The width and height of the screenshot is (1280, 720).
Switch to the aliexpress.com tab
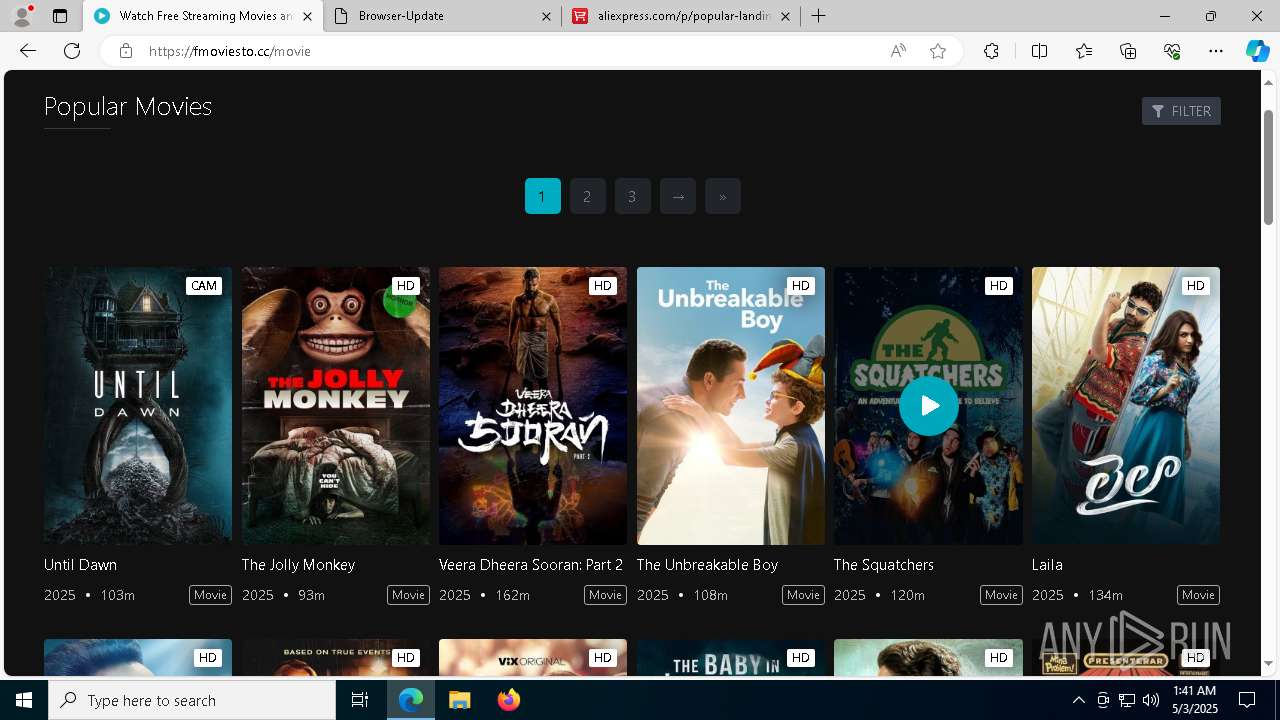(x=682, y=16)
